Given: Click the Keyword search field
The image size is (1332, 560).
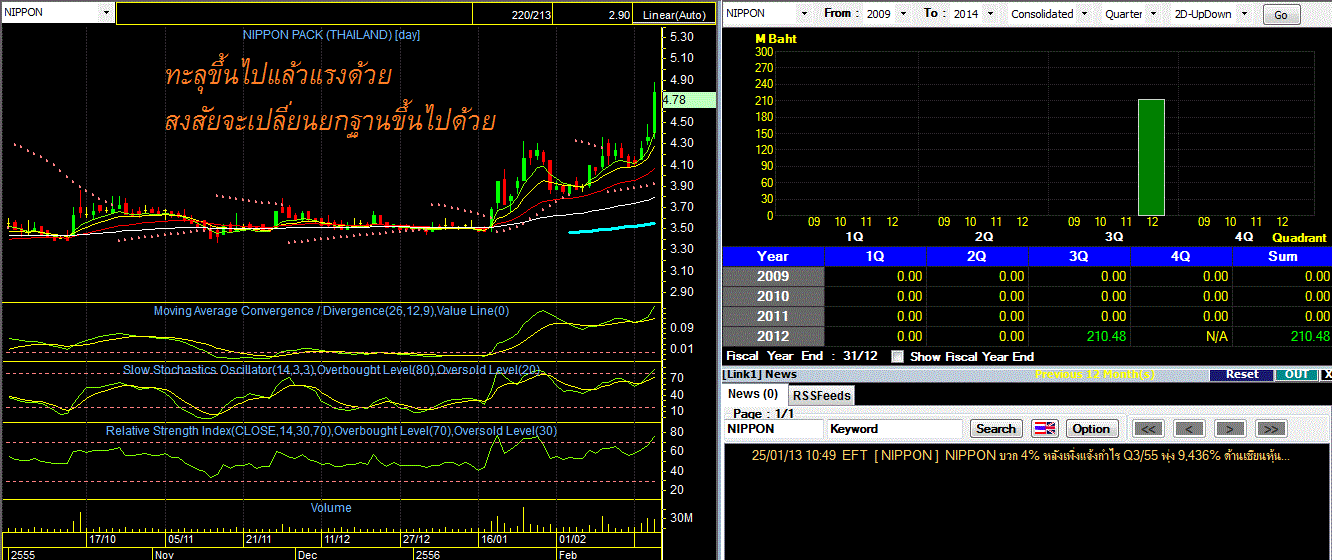Looking at the screenshot, I should pos(896,428).
